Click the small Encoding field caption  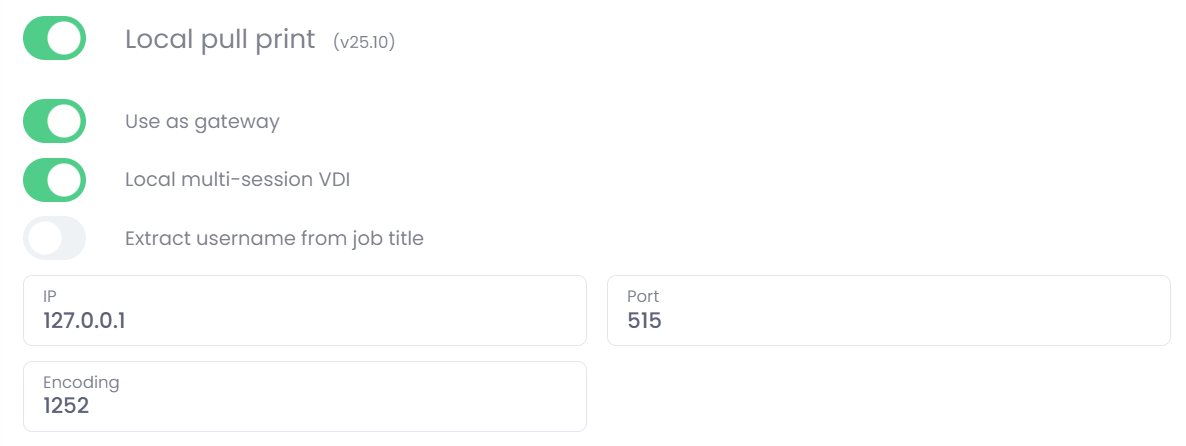(81, 382)
